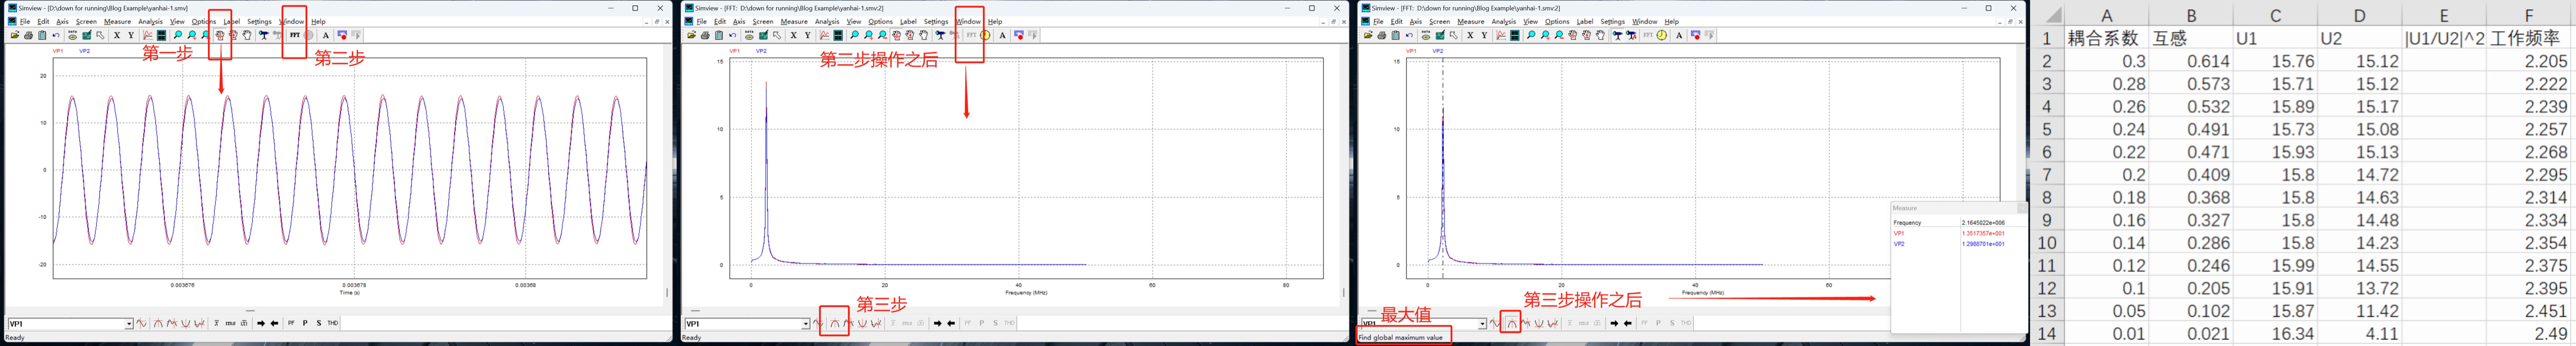Click the PF button in left Simview measure bar

291,323
